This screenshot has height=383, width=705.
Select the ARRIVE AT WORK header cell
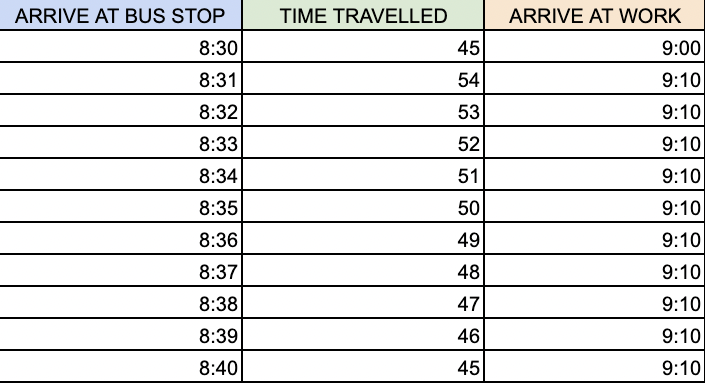pos(594,15)
